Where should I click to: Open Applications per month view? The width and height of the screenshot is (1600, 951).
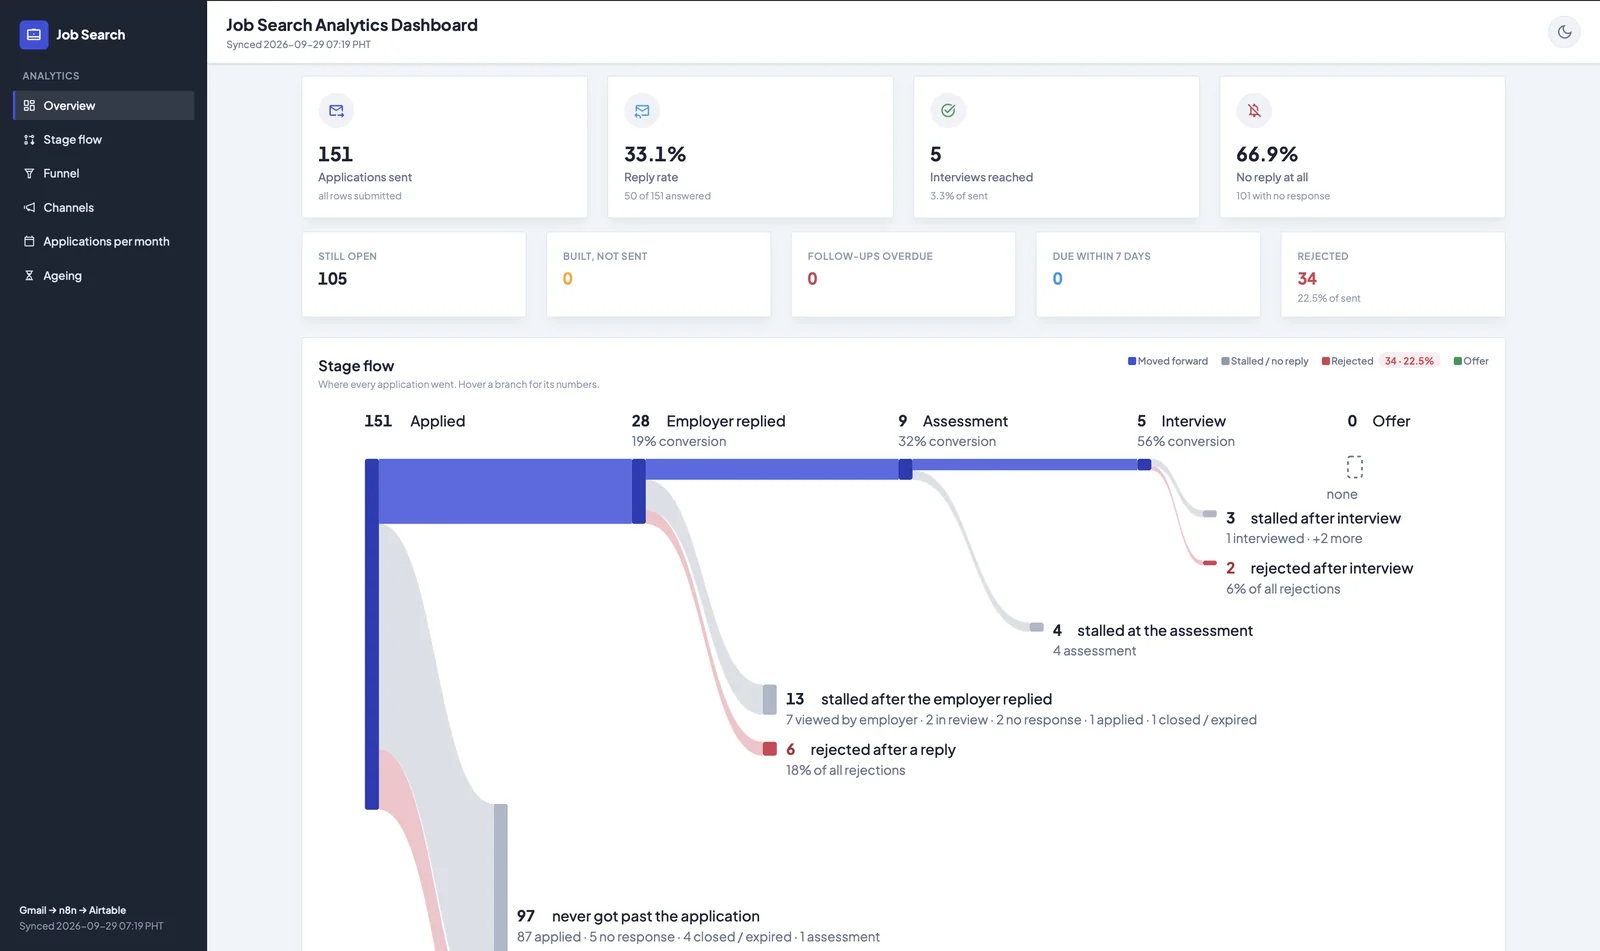104,242
